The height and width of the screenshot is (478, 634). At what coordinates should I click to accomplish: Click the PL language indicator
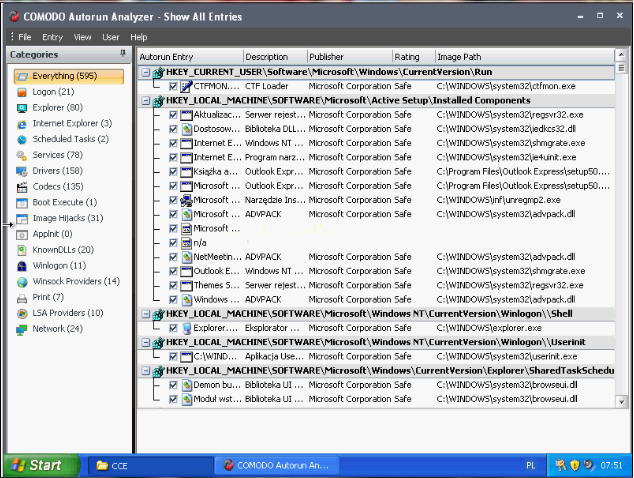click(x=530, y=466)
